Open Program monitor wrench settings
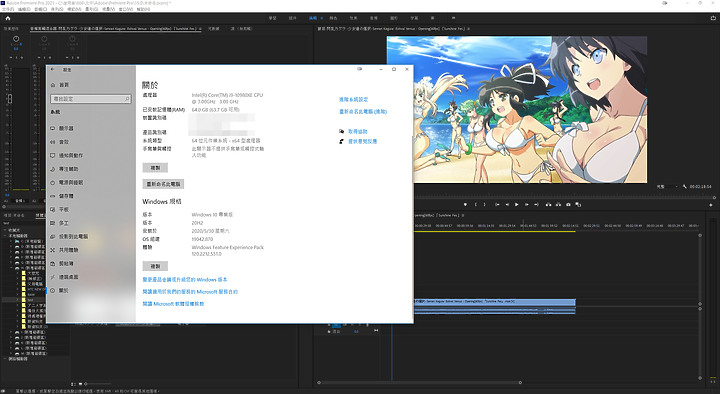This screenshot has height=394, width=720. tap(685, 186)
